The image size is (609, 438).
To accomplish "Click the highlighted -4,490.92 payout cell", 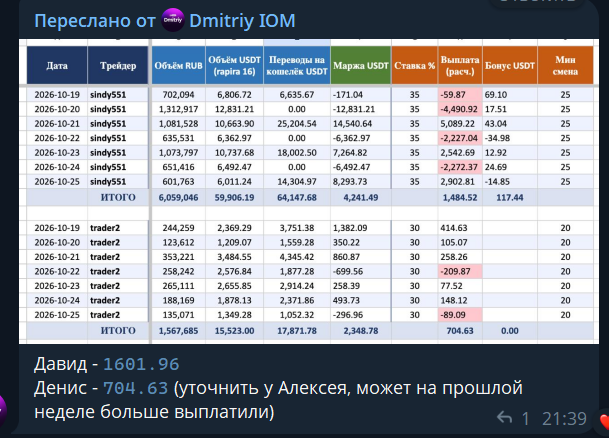I will pyautogui.click(x=460, y=109).
